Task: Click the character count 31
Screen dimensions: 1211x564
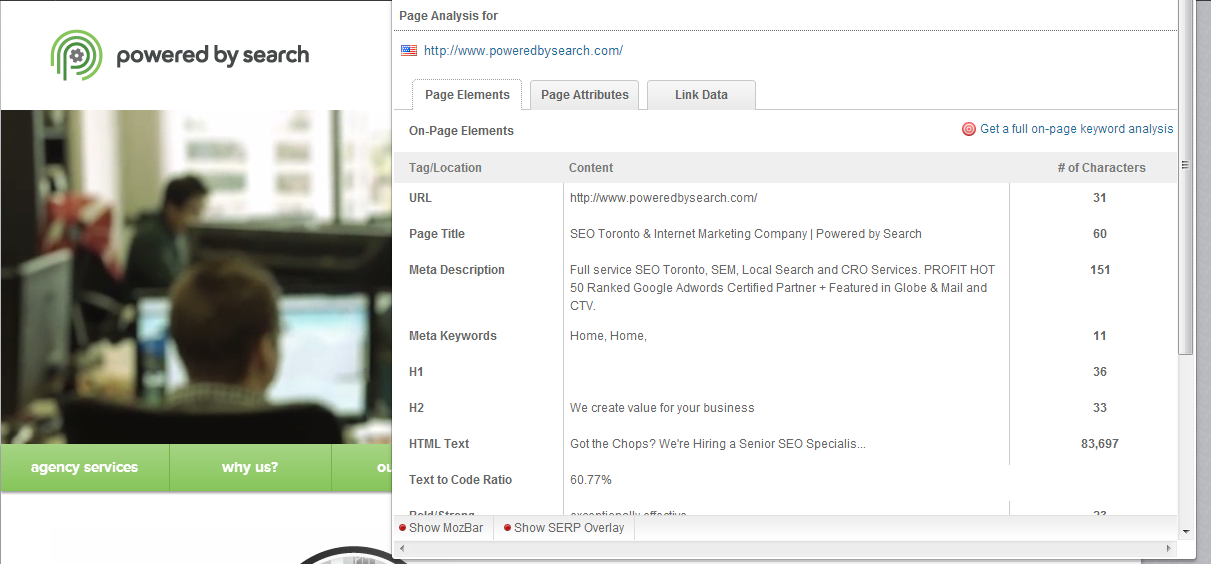Action: click(1100, 198)
